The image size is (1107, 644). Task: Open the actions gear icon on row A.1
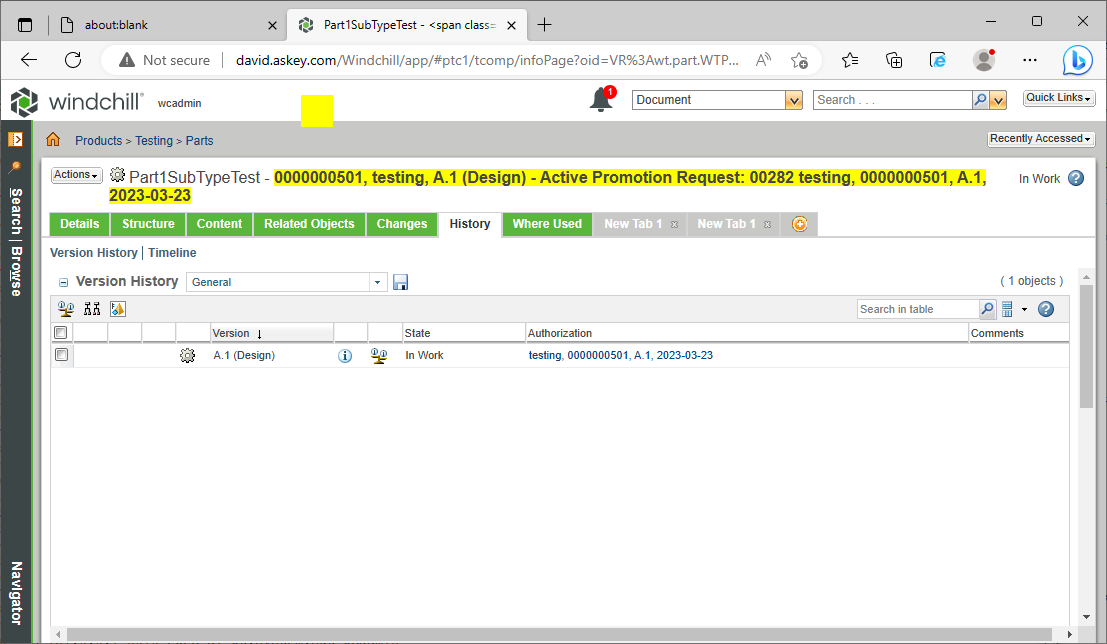tap(187, 355)
